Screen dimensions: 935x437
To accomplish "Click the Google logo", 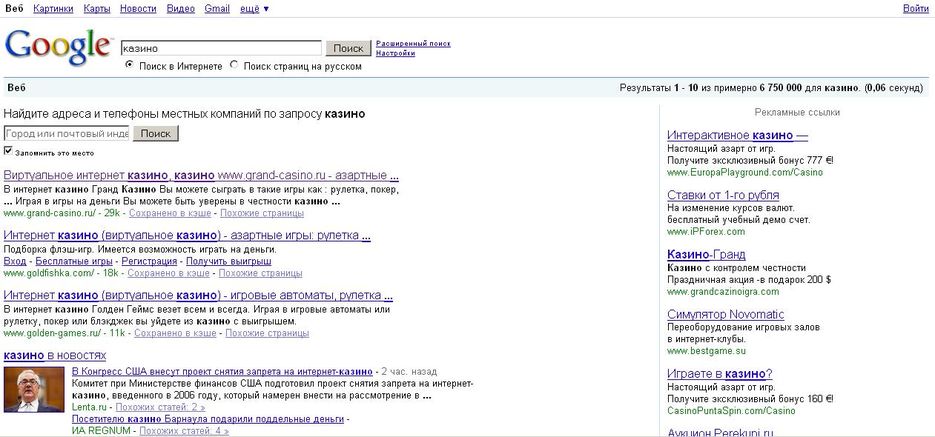I will 58,47.
